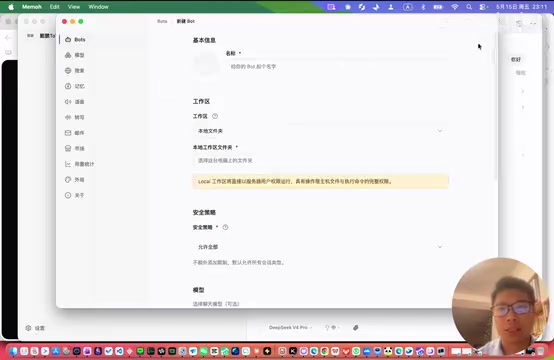Open the Window menu in the menu bar

point(98,7)
